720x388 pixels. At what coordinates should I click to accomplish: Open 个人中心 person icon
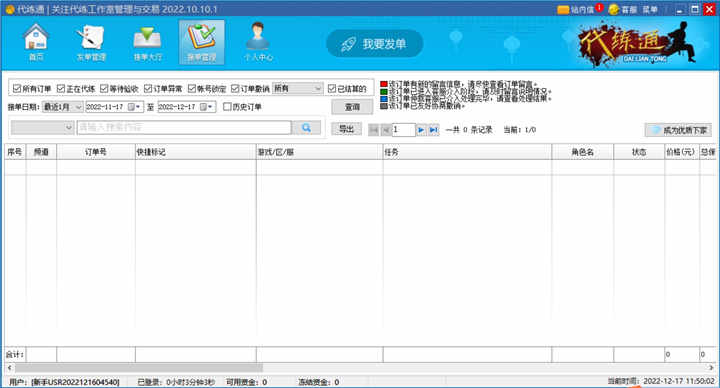(x=258, y=42)
